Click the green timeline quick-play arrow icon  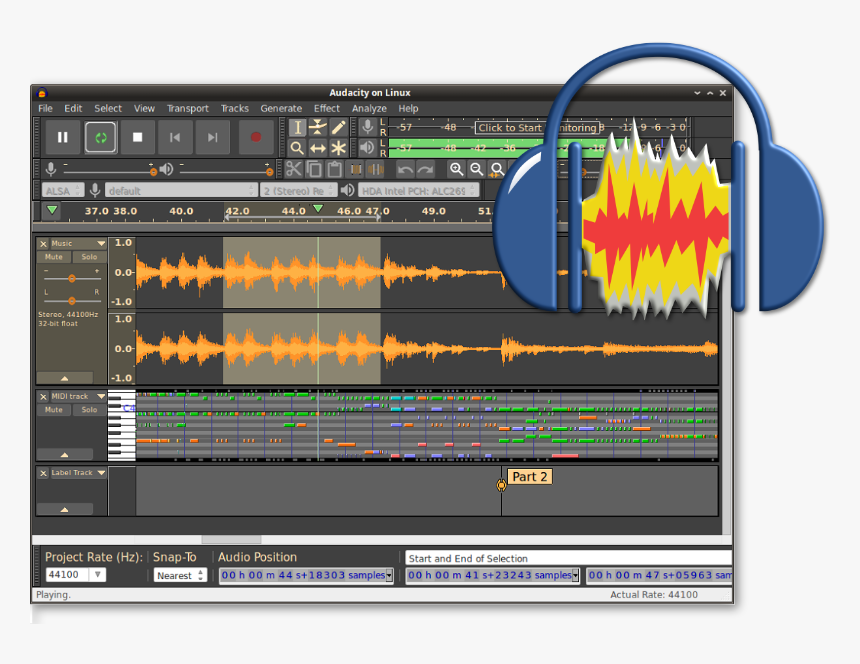click(52, 211)
